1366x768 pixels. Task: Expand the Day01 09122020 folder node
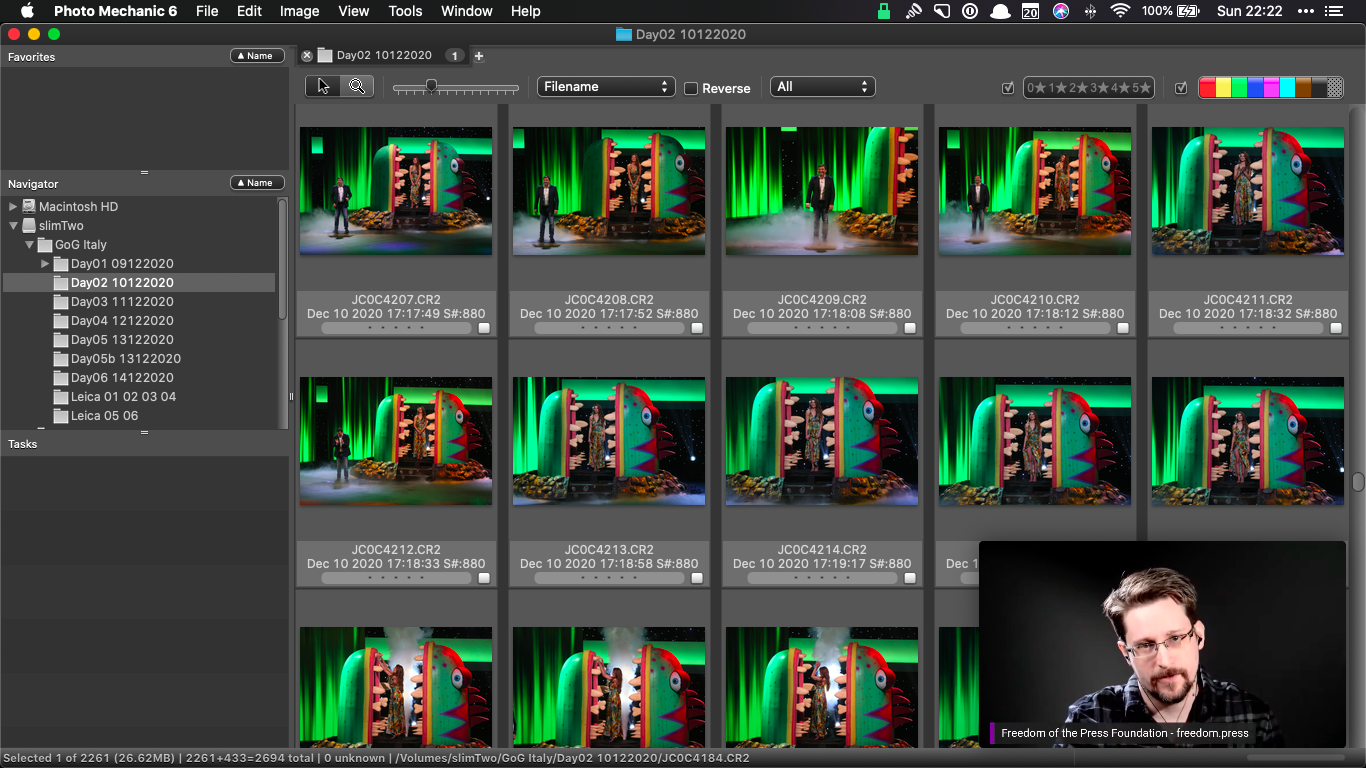click(x=45, y=263)
